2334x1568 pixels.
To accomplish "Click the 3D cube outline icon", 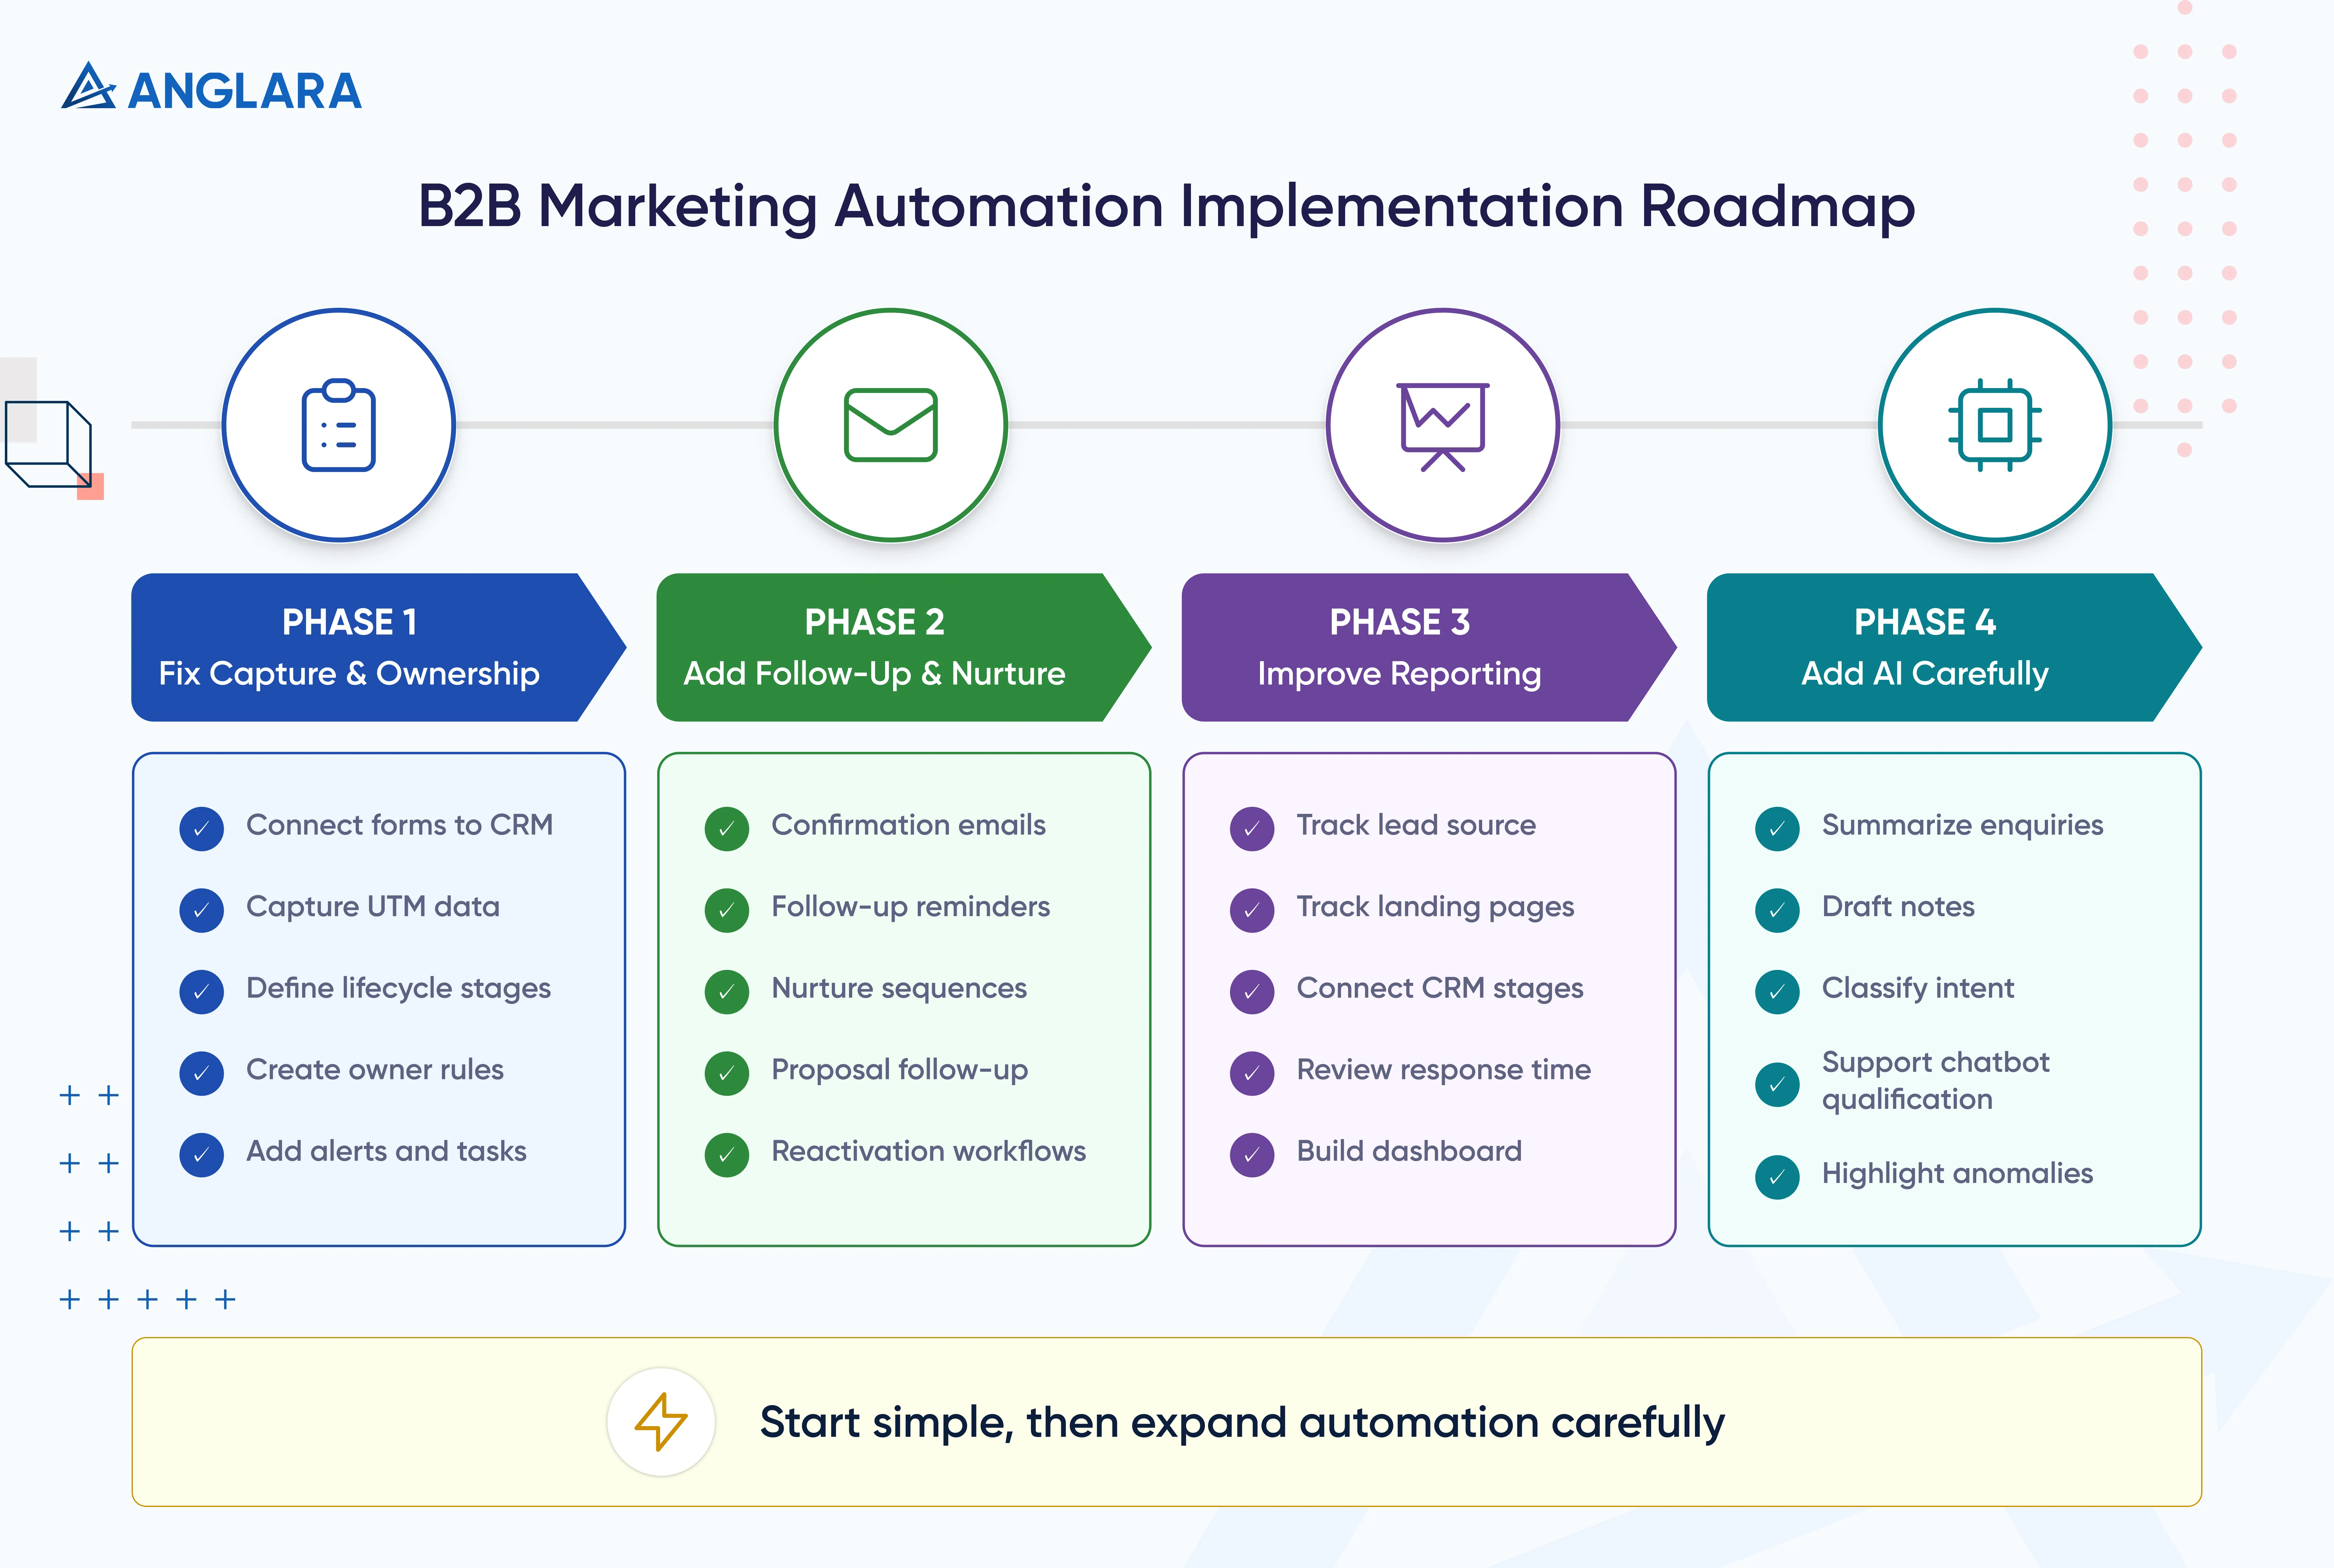I will click(48, 444).
